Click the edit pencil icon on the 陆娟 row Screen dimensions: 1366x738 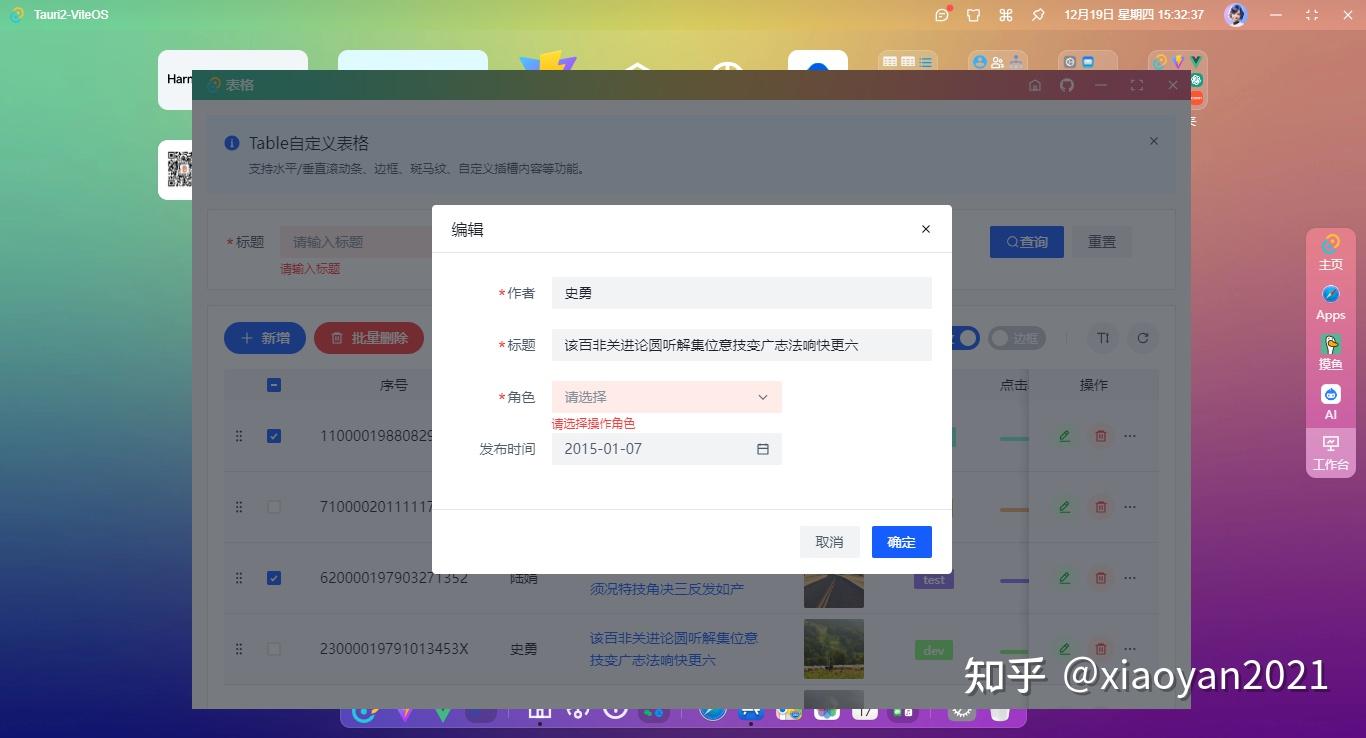pyautogui.click(x=1063, y=577)
